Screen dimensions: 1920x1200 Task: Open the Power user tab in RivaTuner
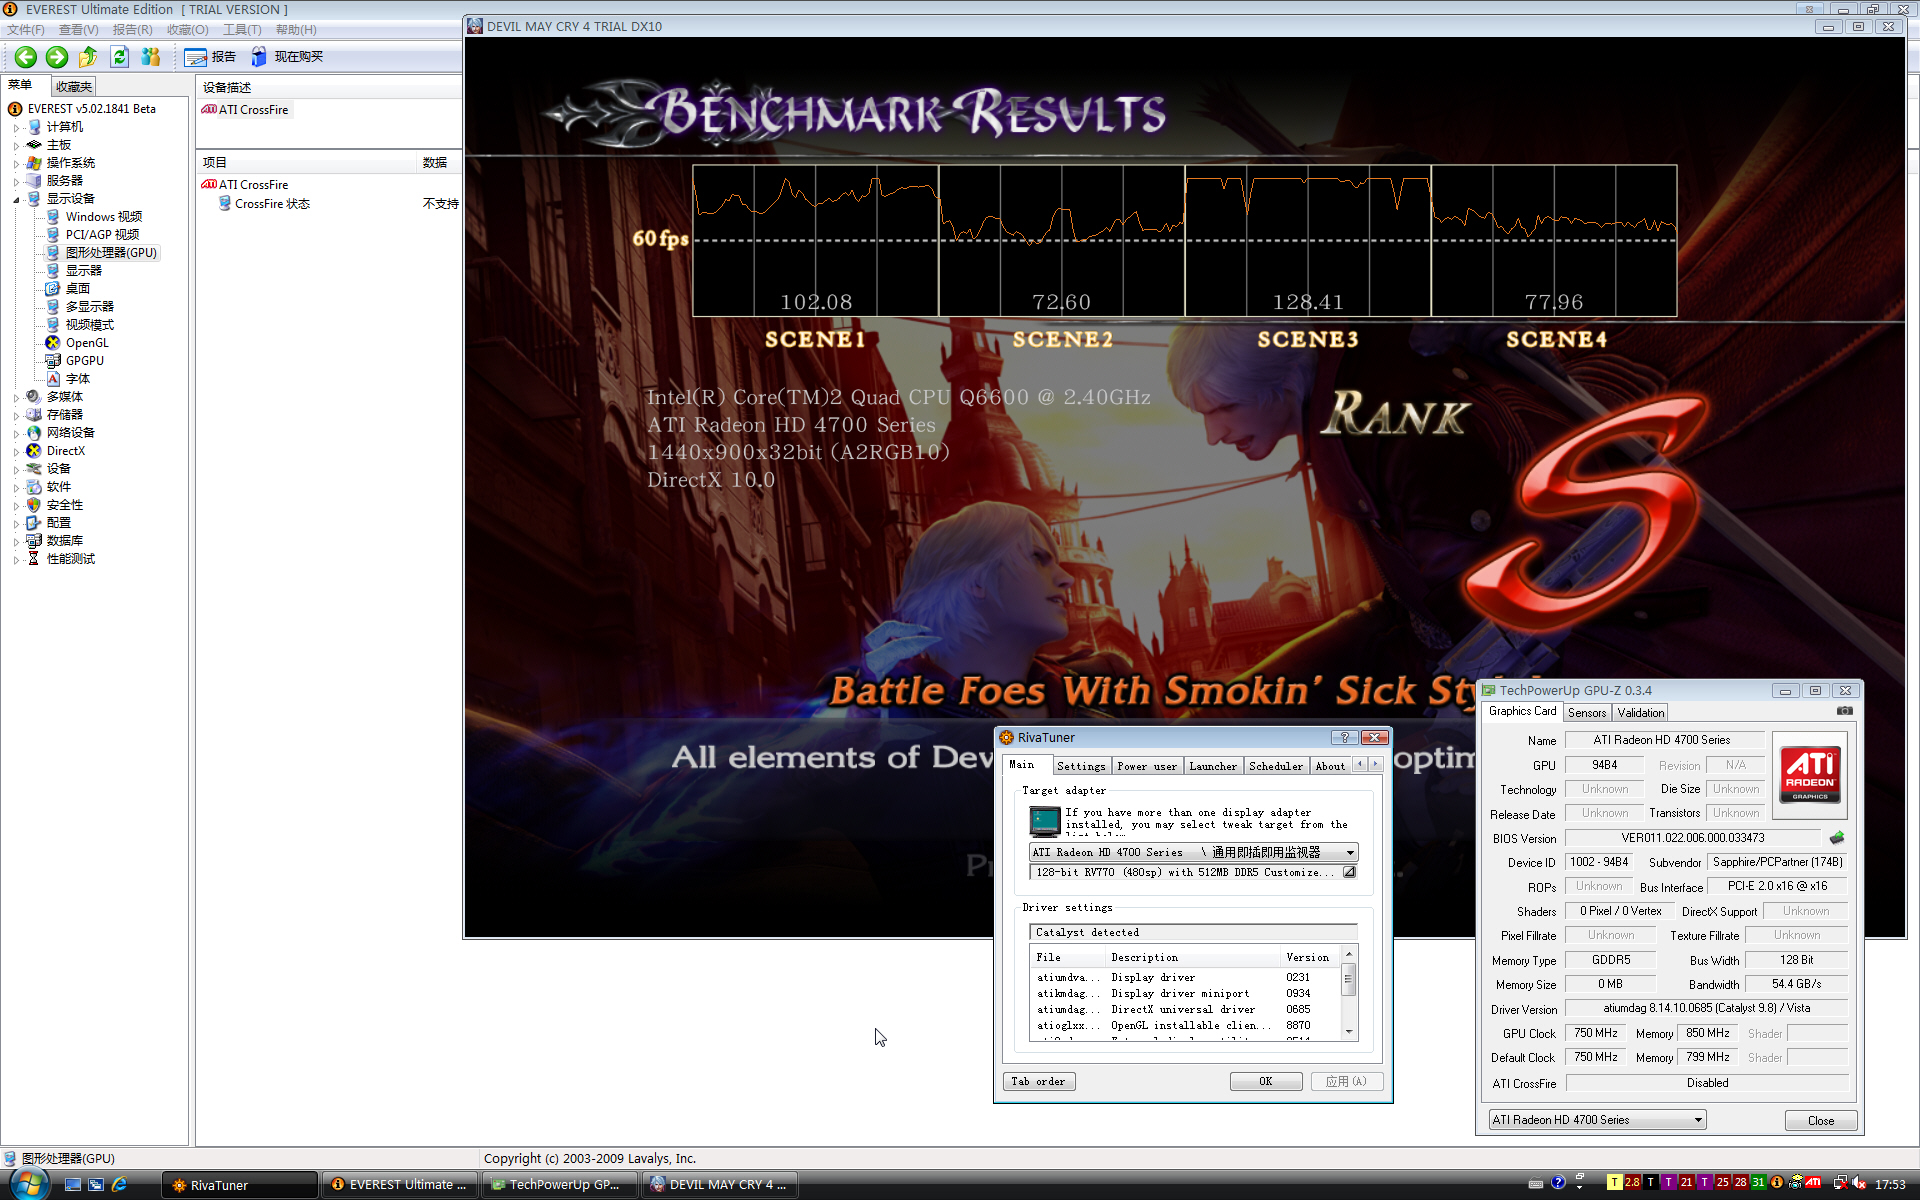click(x=1147, y=766)
